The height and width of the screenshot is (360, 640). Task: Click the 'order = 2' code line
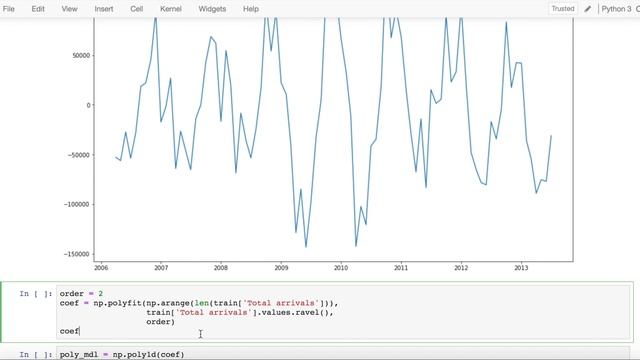coord(81,293)
